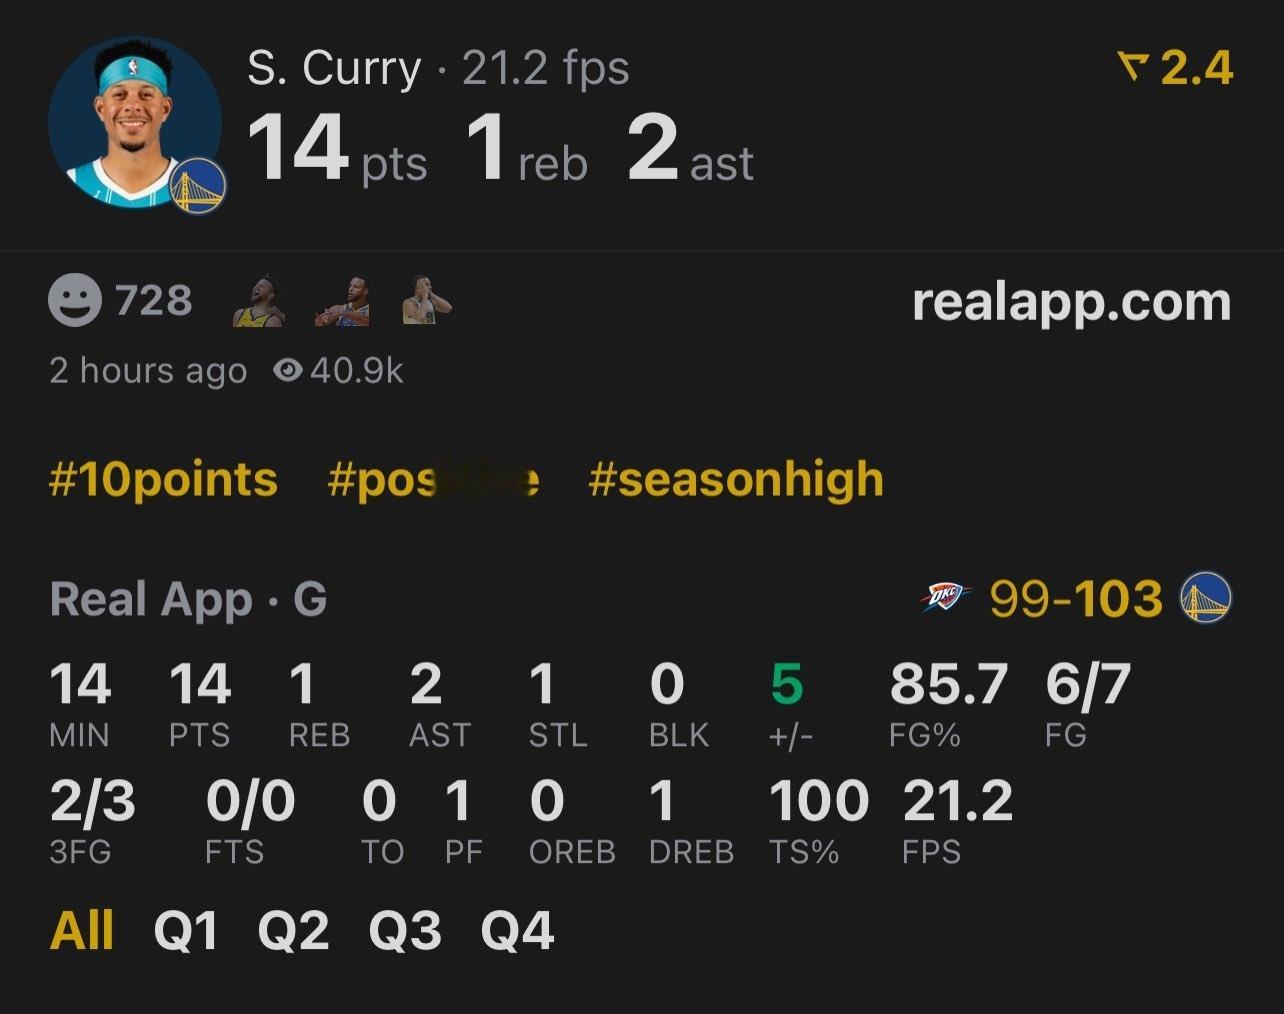
Task: Open the realapp.com link
Action: pyautogui.click(x=1072, y=300)
